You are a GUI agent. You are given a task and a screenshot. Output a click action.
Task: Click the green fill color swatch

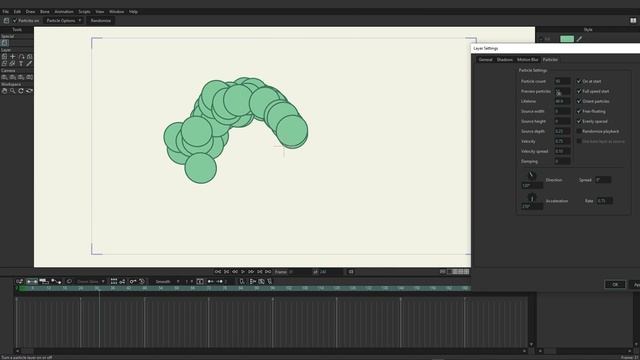(x=567, y=39)
